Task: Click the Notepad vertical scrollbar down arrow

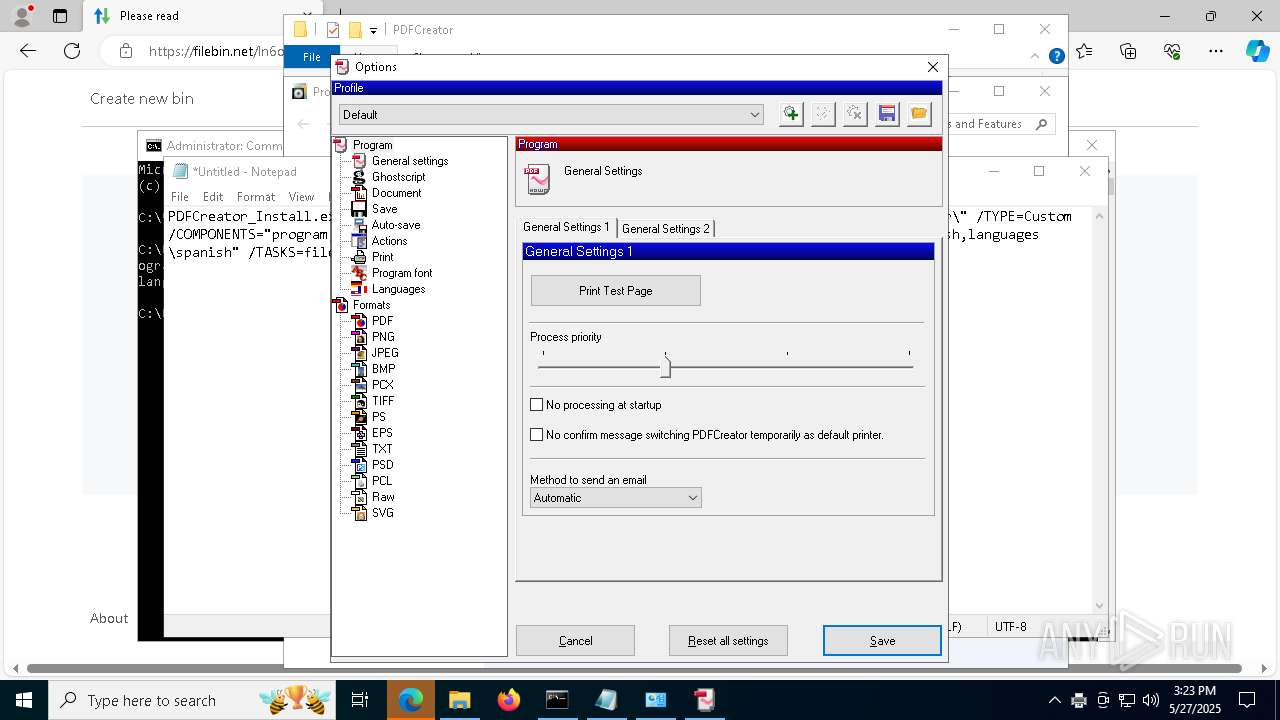Action: [1100, 605]
